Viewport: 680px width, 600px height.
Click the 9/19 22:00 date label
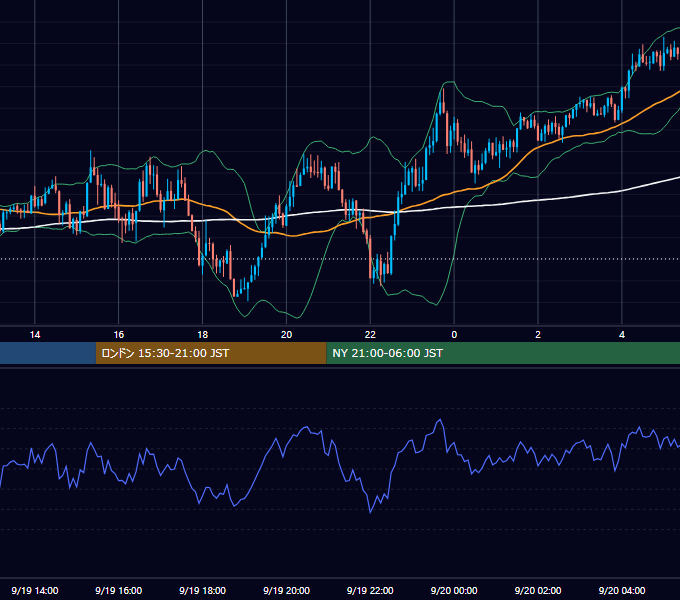point(370,590)
